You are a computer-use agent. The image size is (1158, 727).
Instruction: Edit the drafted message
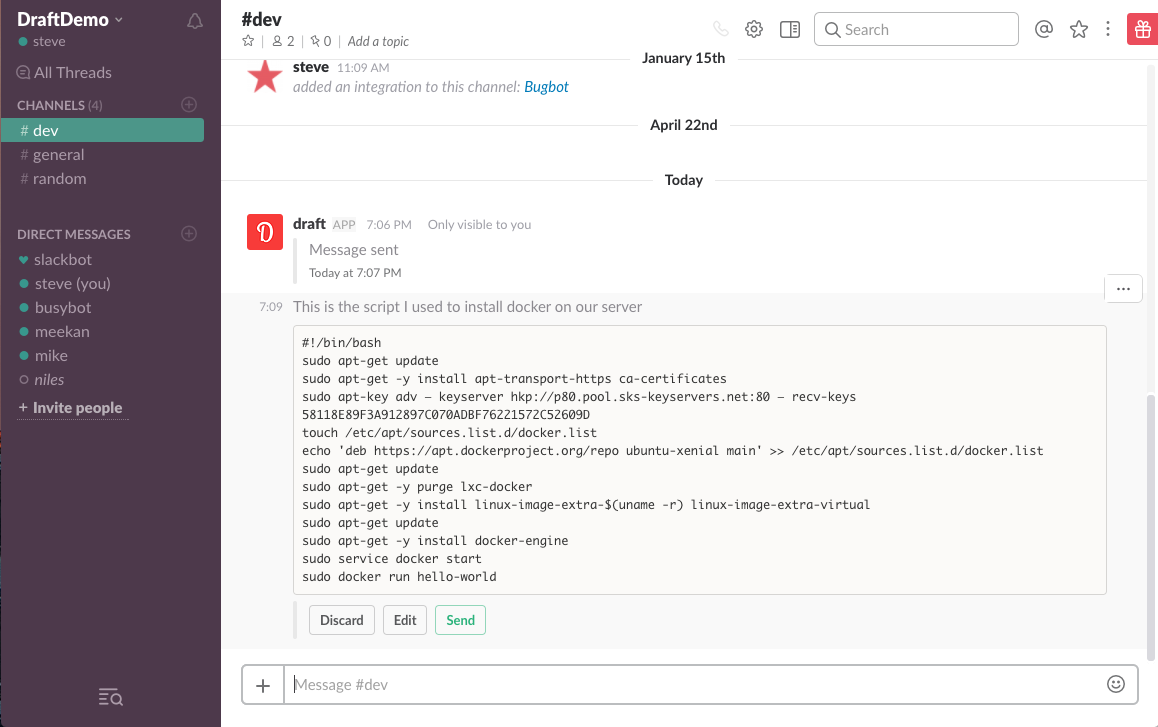coord(405,620)
